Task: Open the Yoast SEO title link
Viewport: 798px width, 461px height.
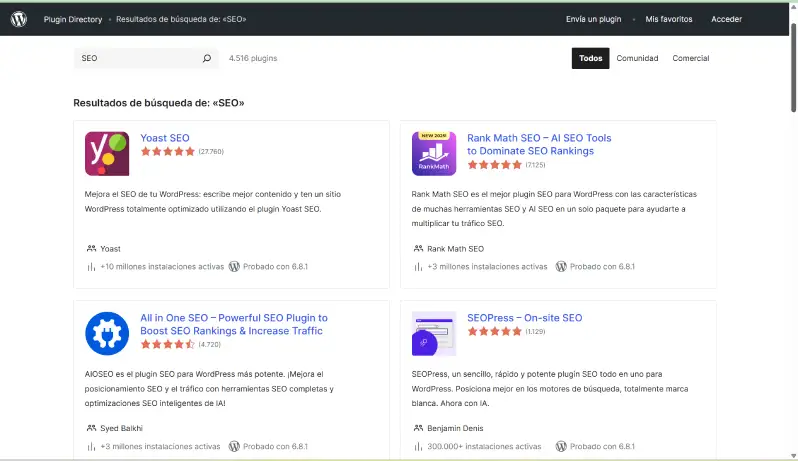Action: [x=165, y=138]
